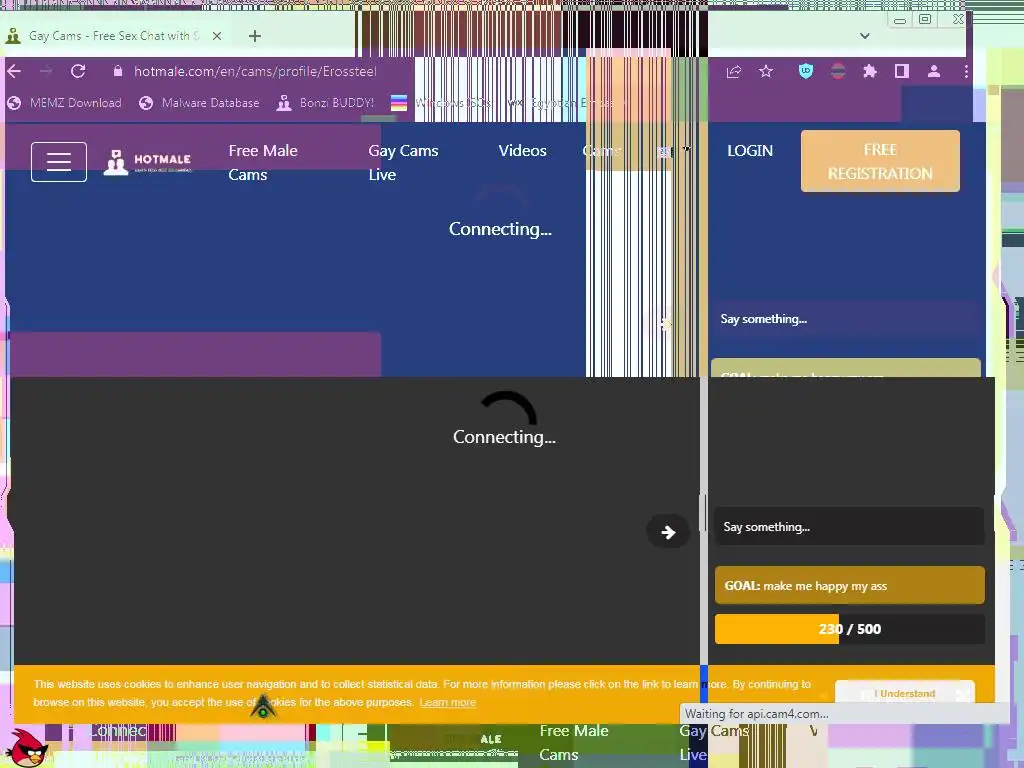Open the Bonzi BUDDY! bookmark

[325, 103]
